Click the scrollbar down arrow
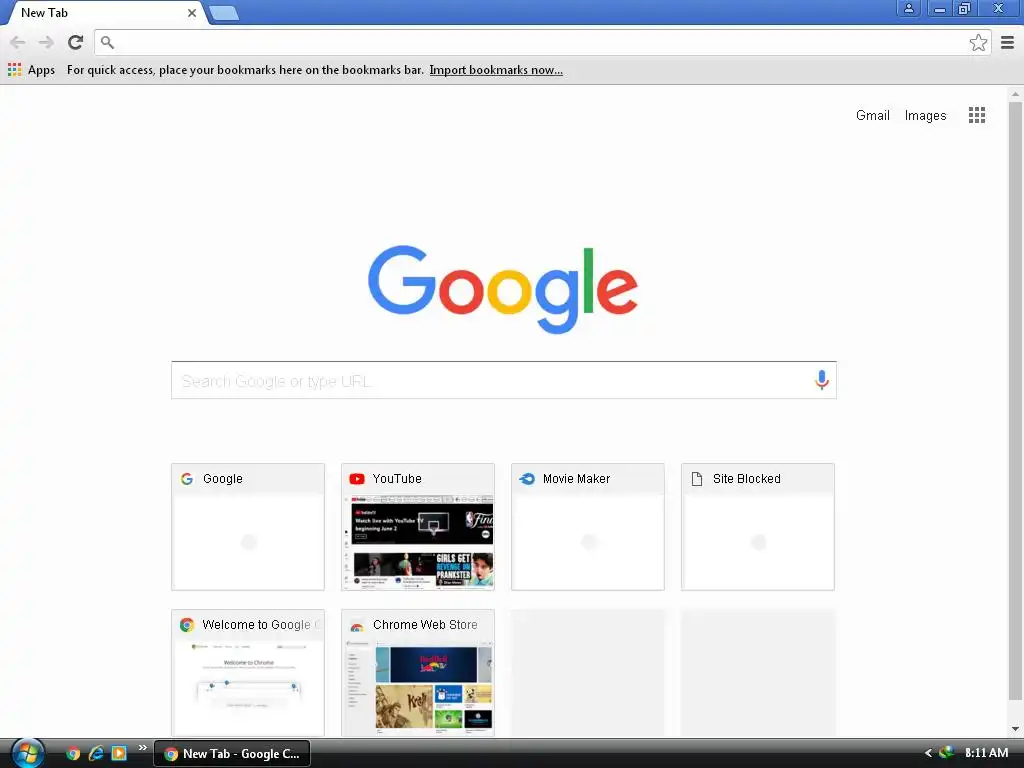Screen dimensions: 1024x768 click(x=1015, y=729)
